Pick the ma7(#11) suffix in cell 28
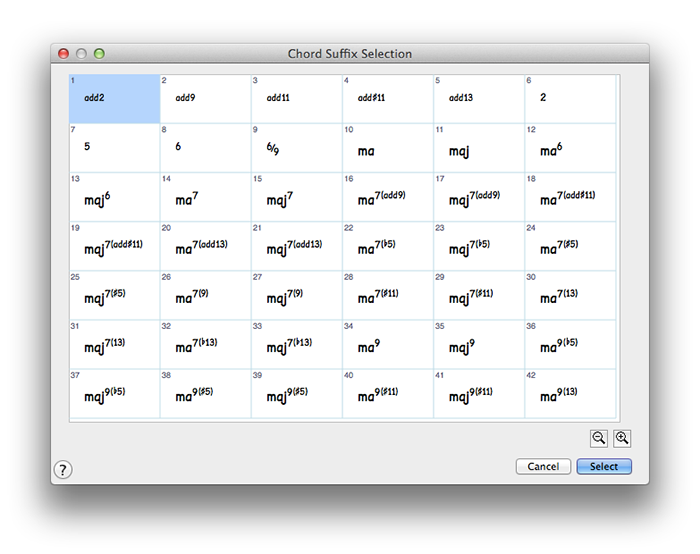Screen dimensions: 700x554 tap(388, 295)
